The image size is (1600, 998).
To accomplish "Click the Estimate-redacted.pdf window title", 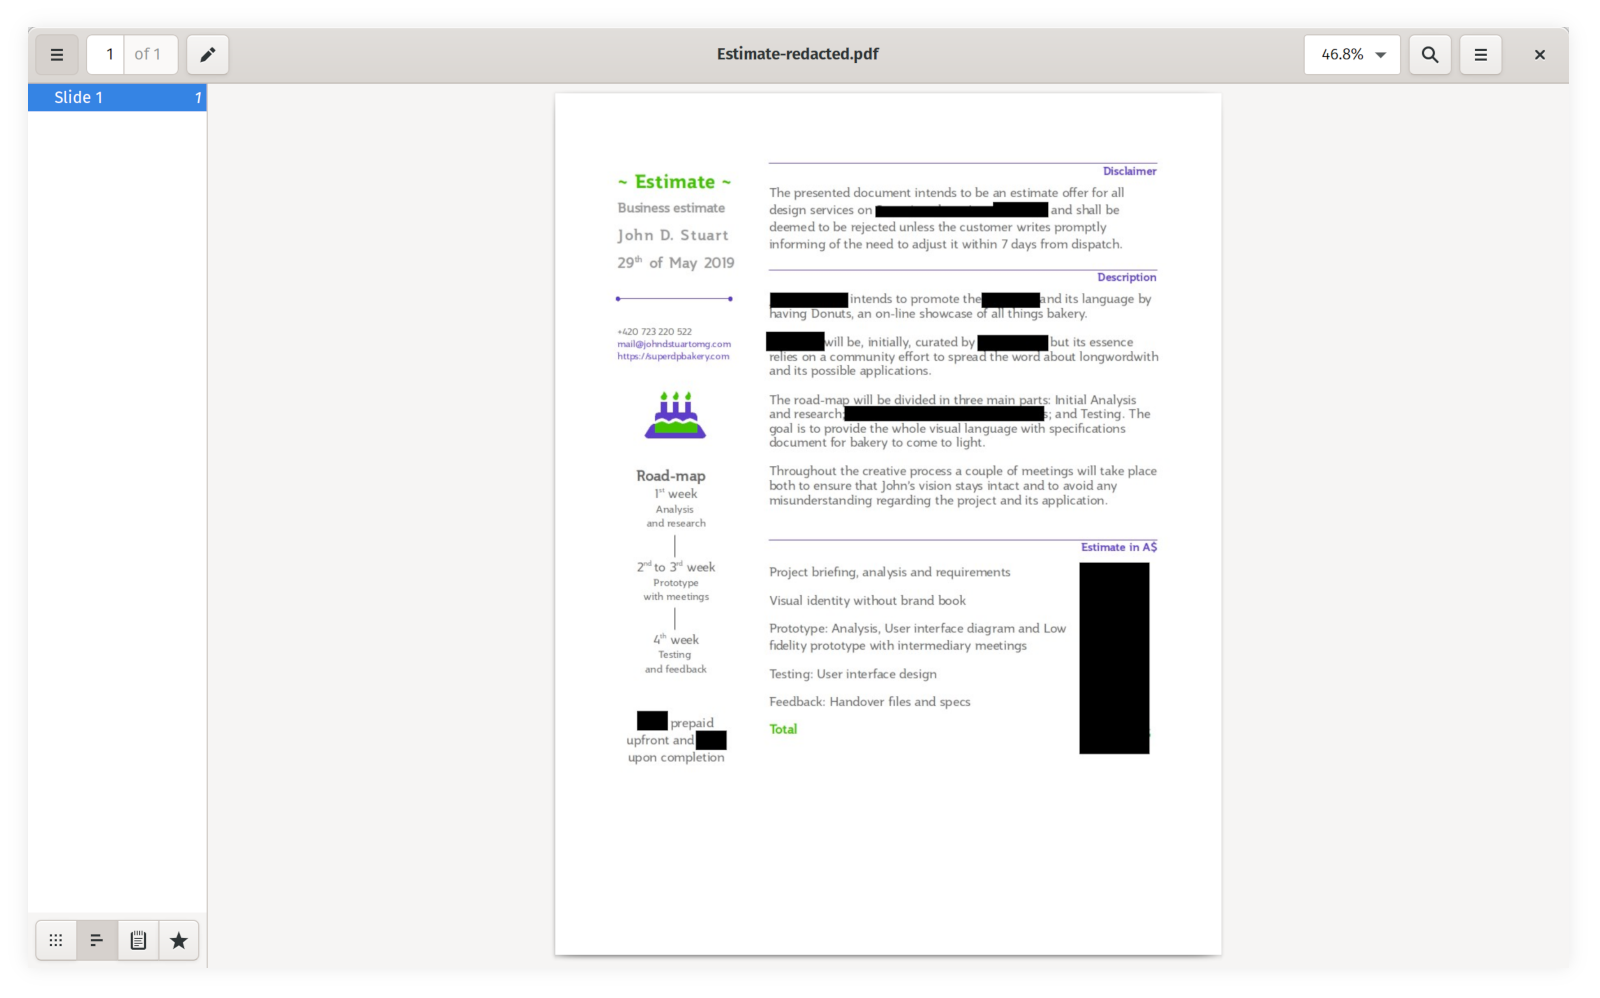I will pos(797,54).
